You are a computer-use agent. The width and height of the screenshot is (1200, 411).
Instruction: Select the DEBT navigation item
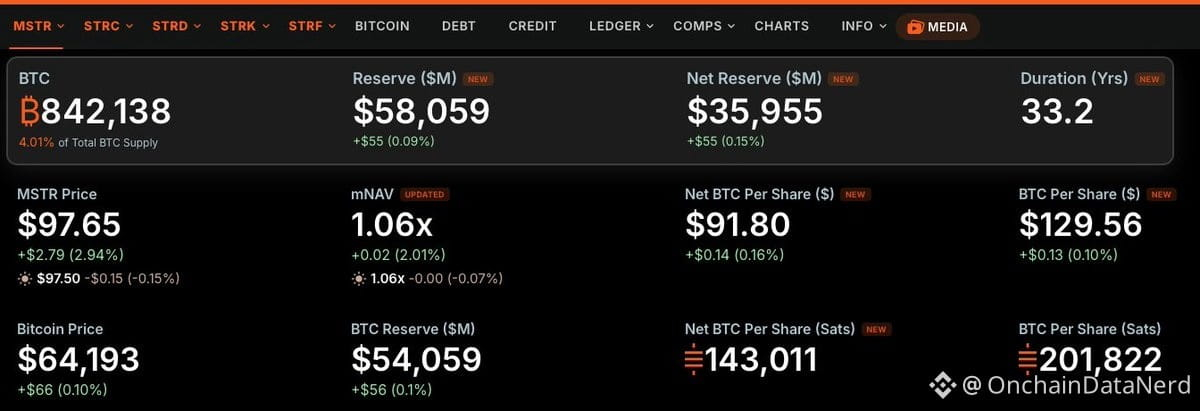pyautogui.click(x=459, y=26)
